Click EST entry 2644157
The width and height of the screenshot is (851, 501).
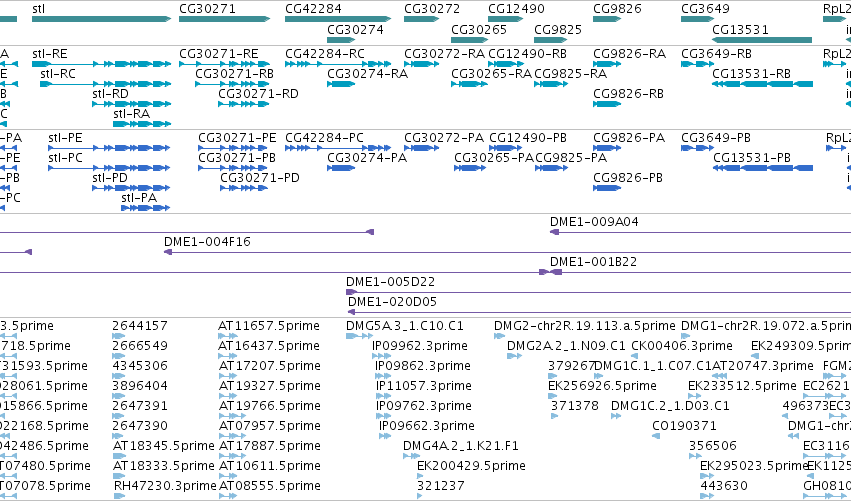[140, 326]
